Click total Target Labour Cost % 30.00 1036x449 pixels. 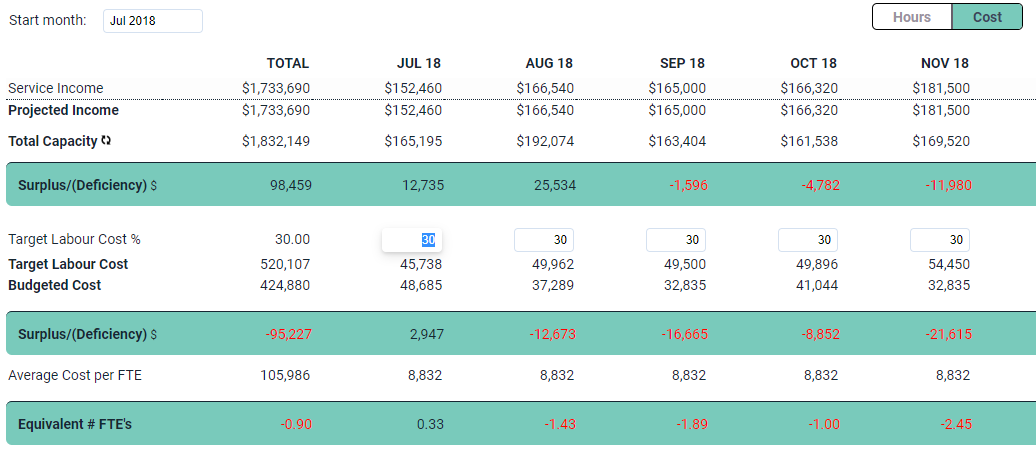pos(293,240)
